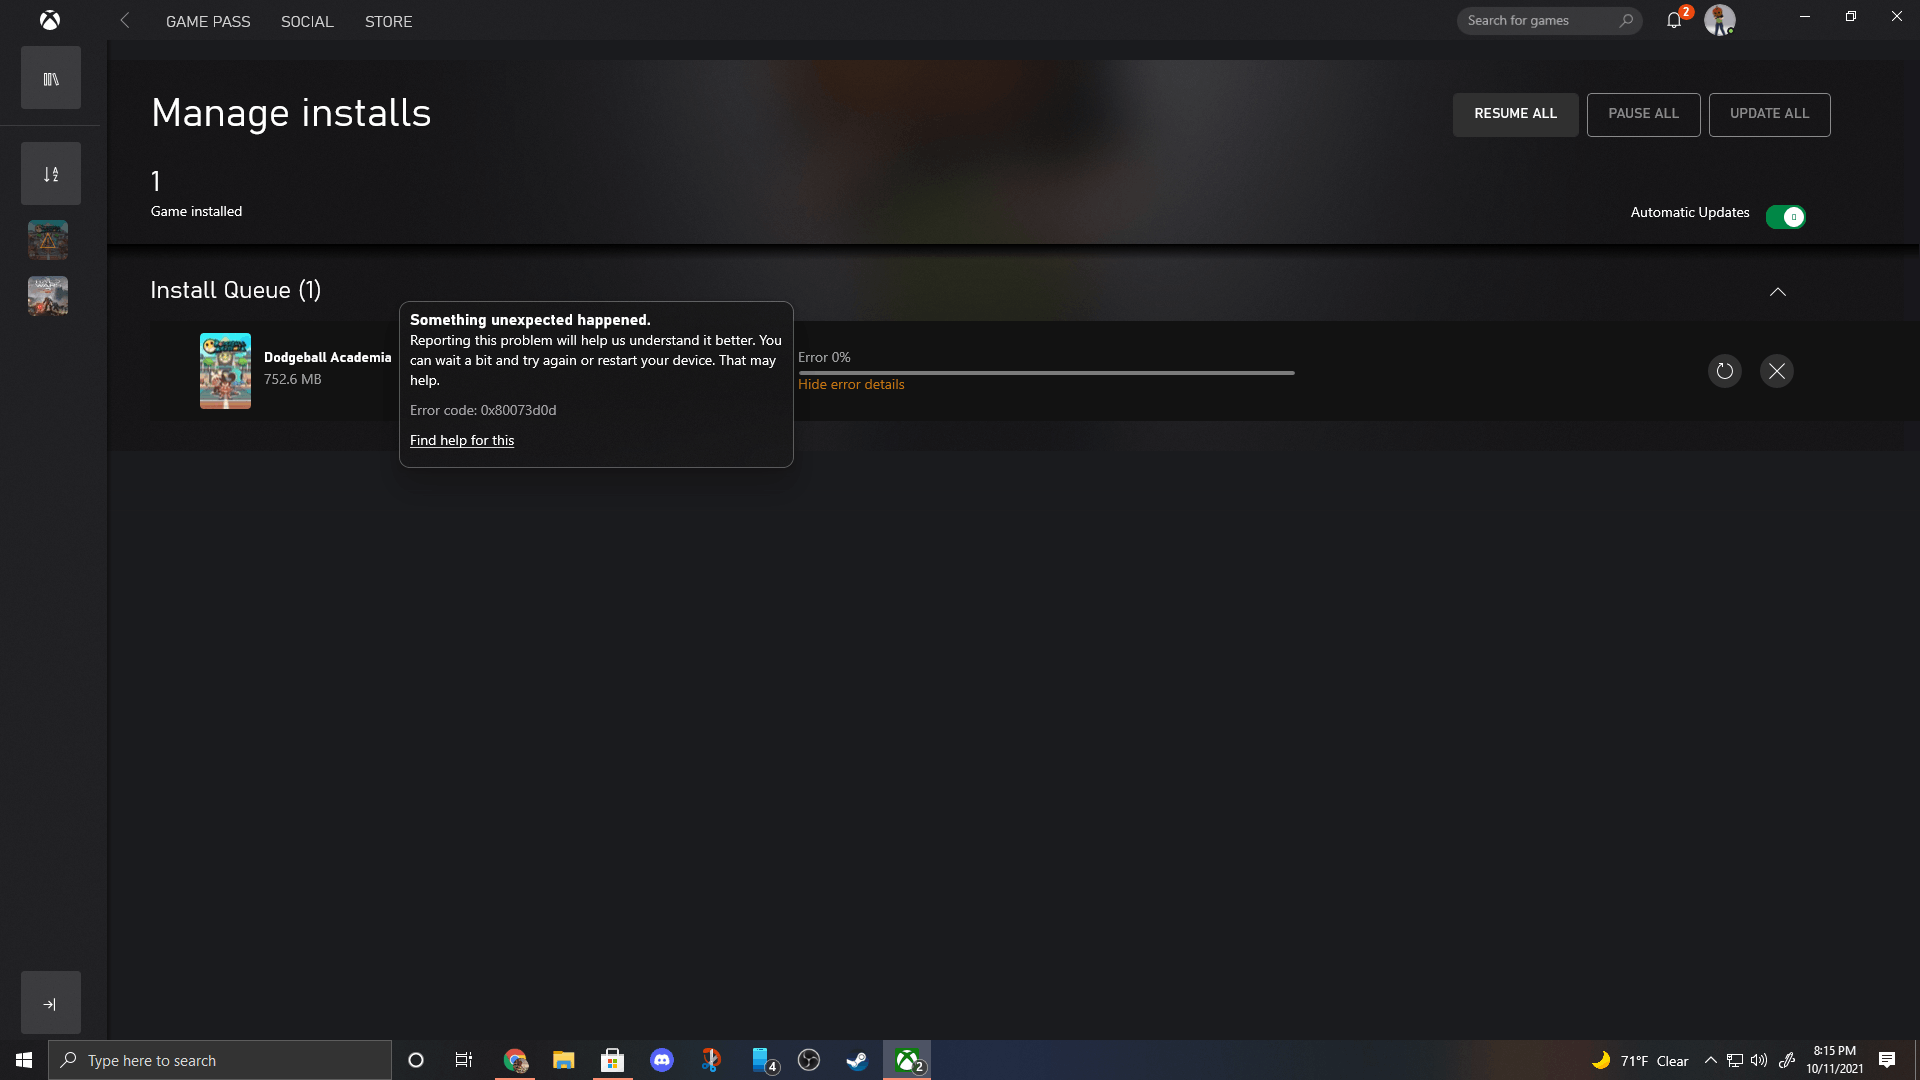
Task: Click the cancel/remove icon for Dodgeball Academia
Action: 1776,371
